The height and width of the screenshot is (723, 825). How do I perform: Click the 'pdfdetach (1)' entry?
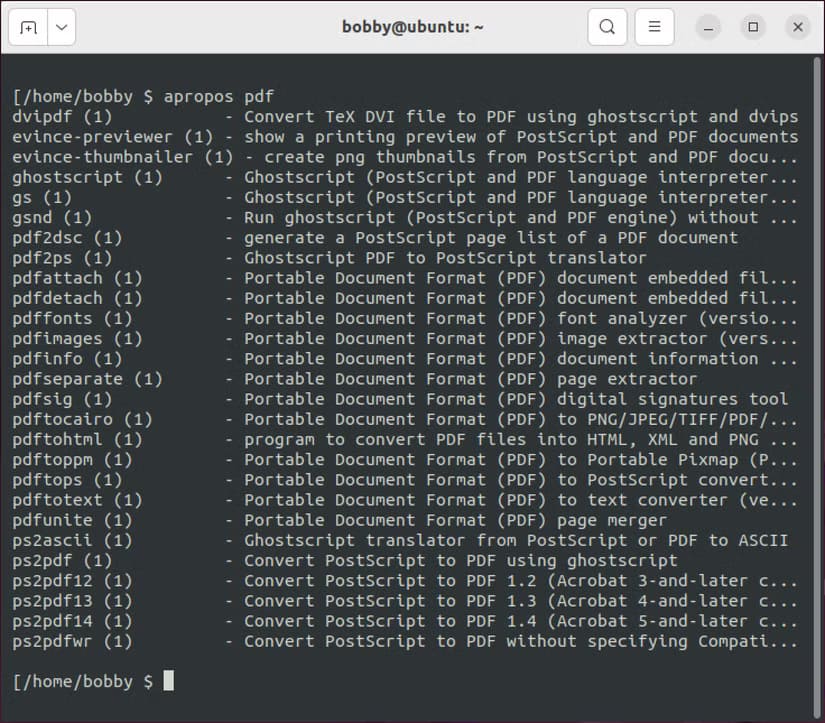tap(77, 298)
